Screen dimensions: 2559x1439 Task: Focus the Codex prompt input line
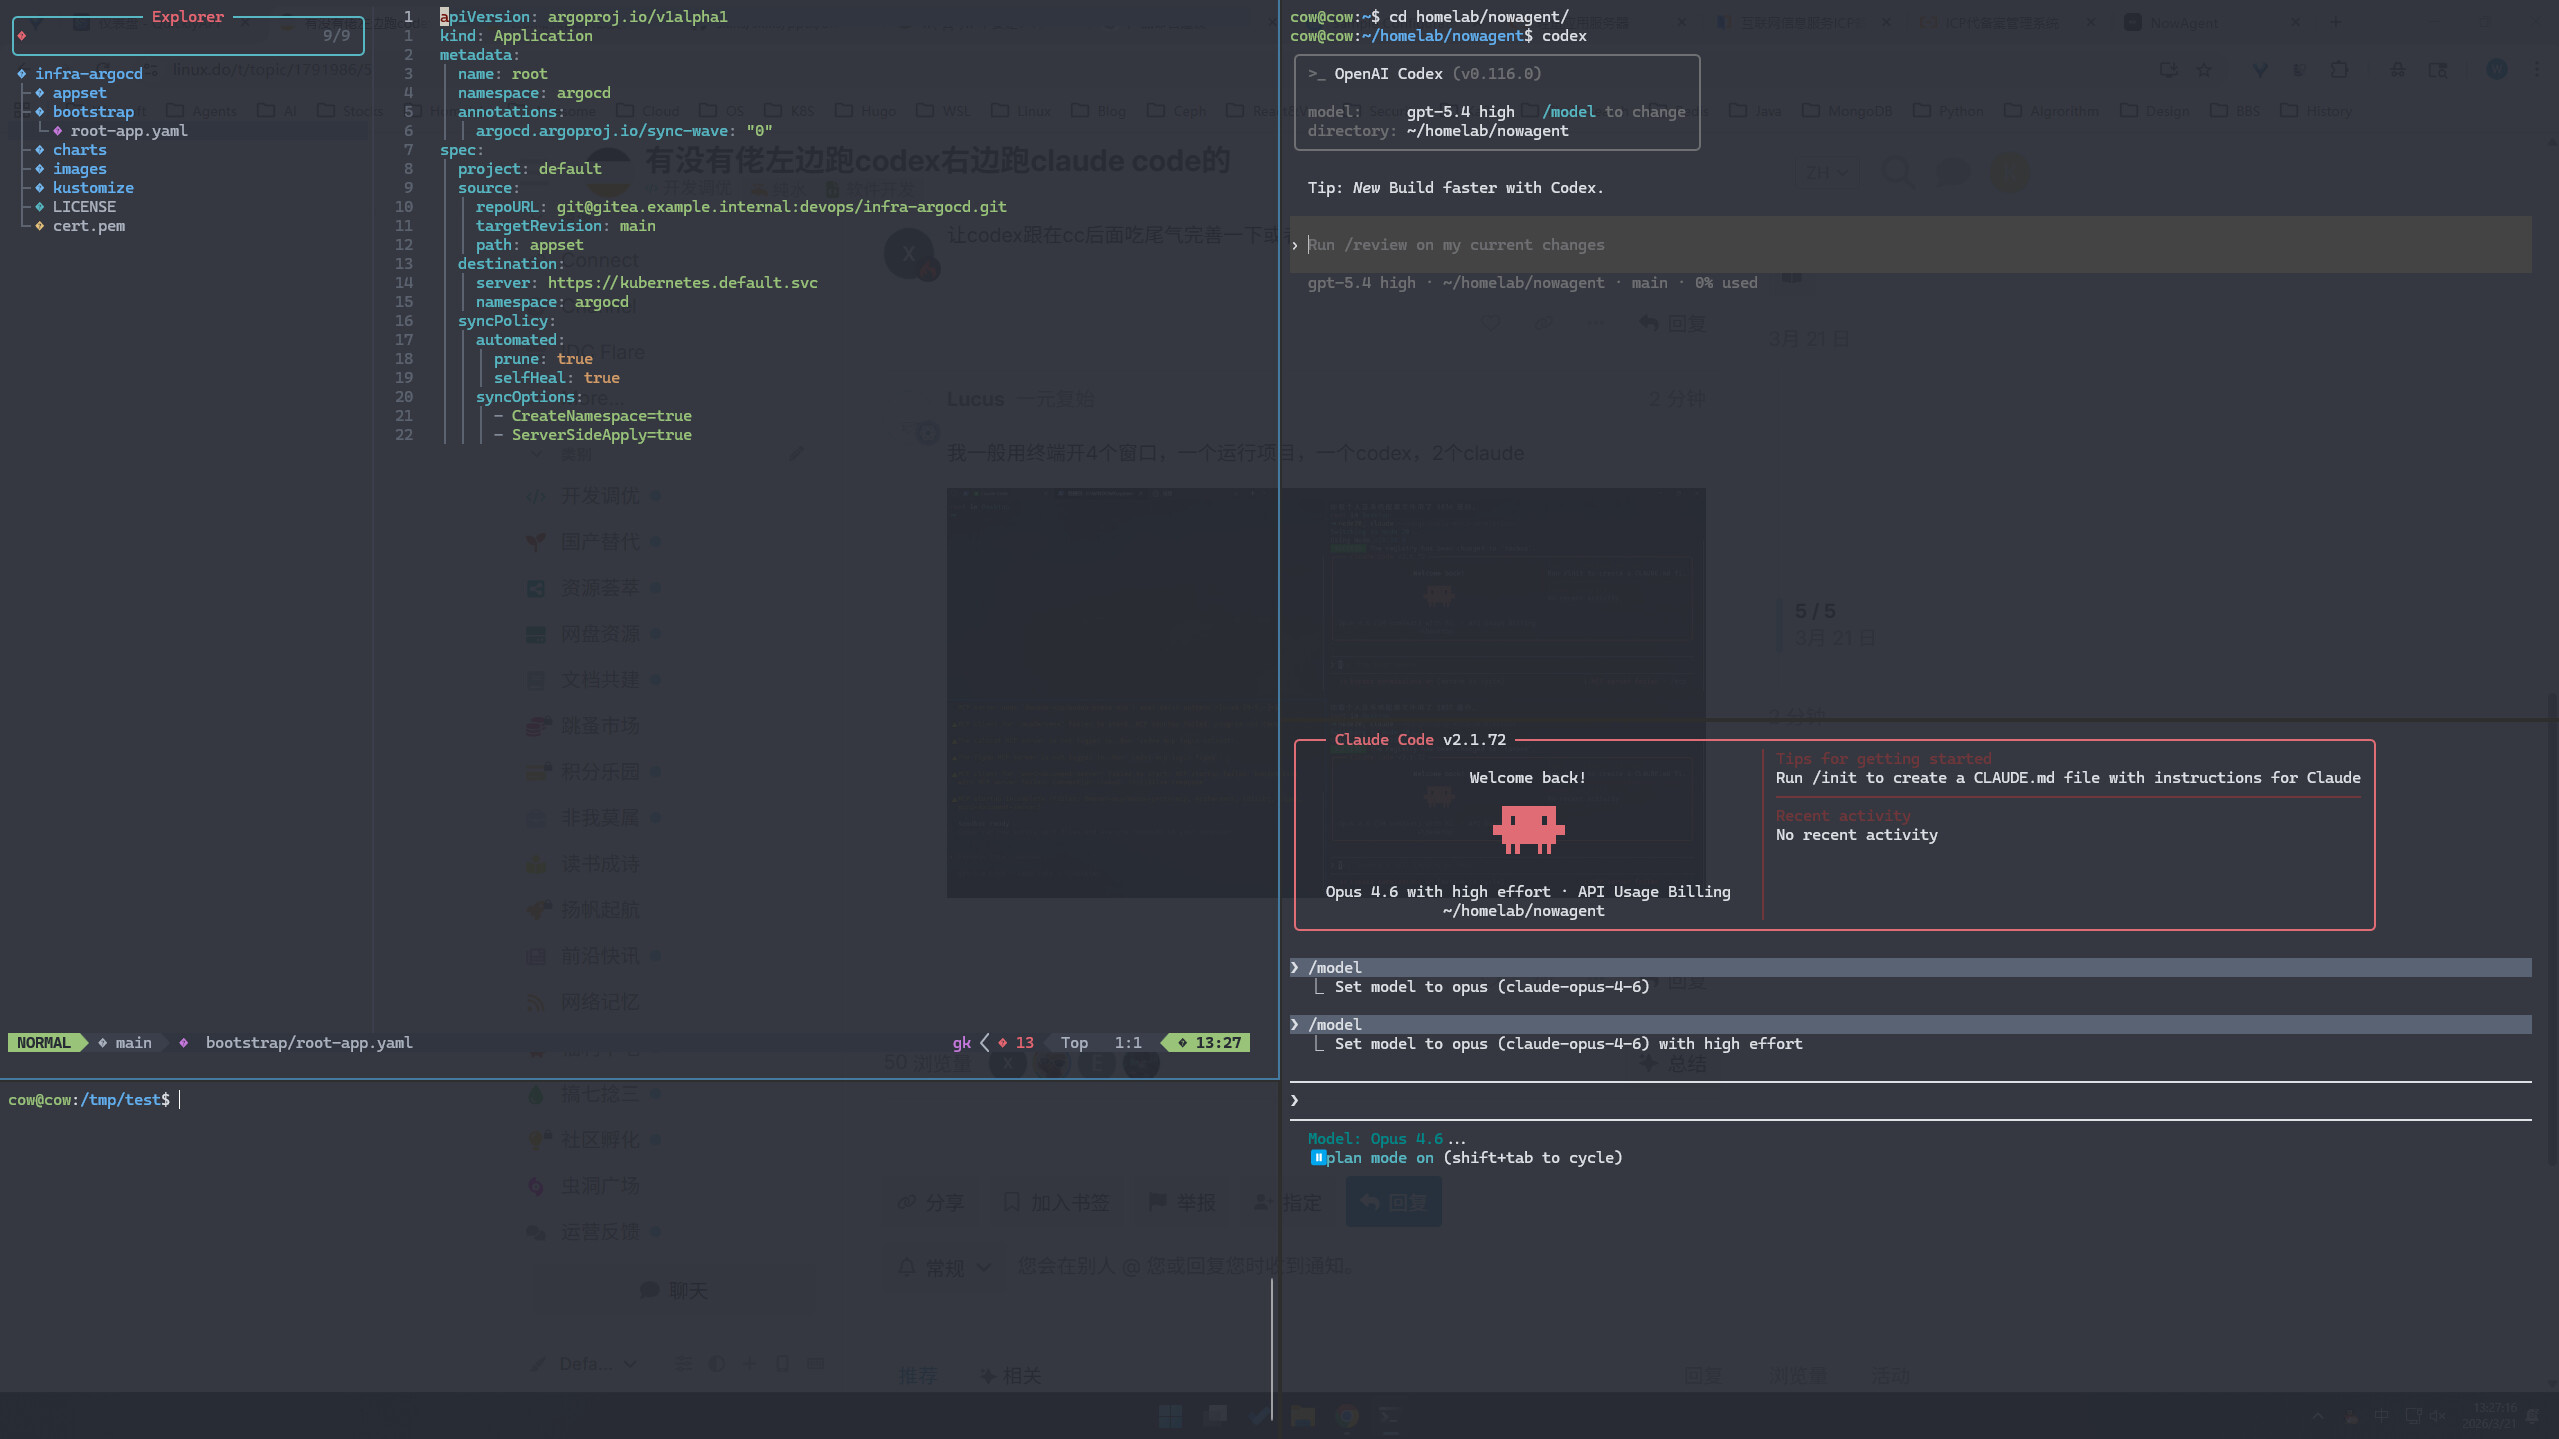coord(1910,245)
